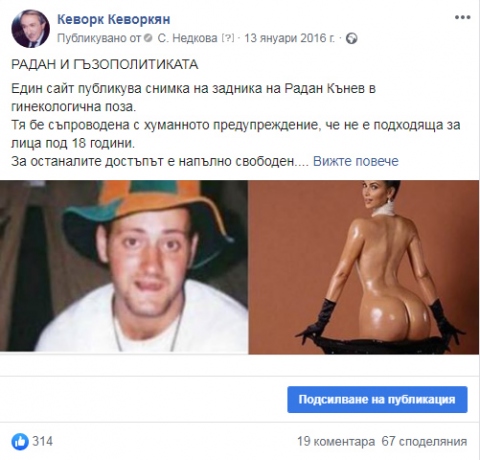The width and height of the screenshot is (480, 460).
Task: Click the profile picture avatar of the post
Action: (x=30, y=29)
